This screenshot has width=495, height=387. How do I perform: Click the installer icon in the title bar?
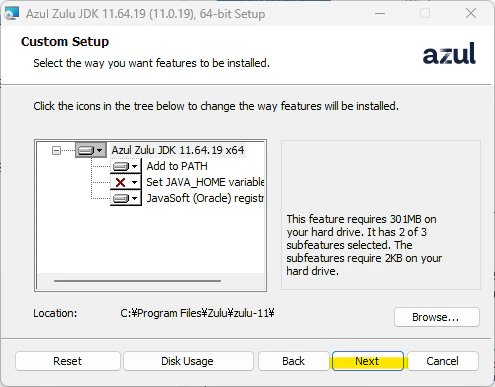12,14
